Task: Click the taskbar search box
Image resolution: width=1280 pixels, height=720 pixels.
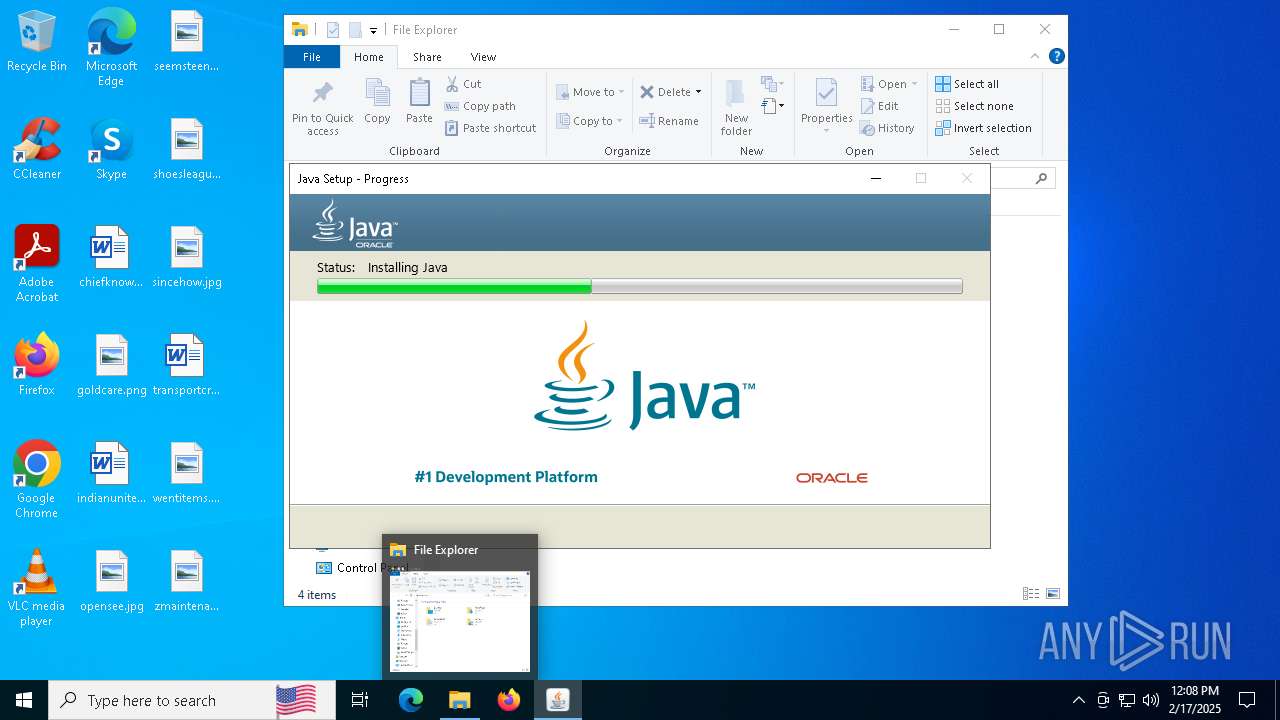Action: pyautogui.click(x=192, y=700)
